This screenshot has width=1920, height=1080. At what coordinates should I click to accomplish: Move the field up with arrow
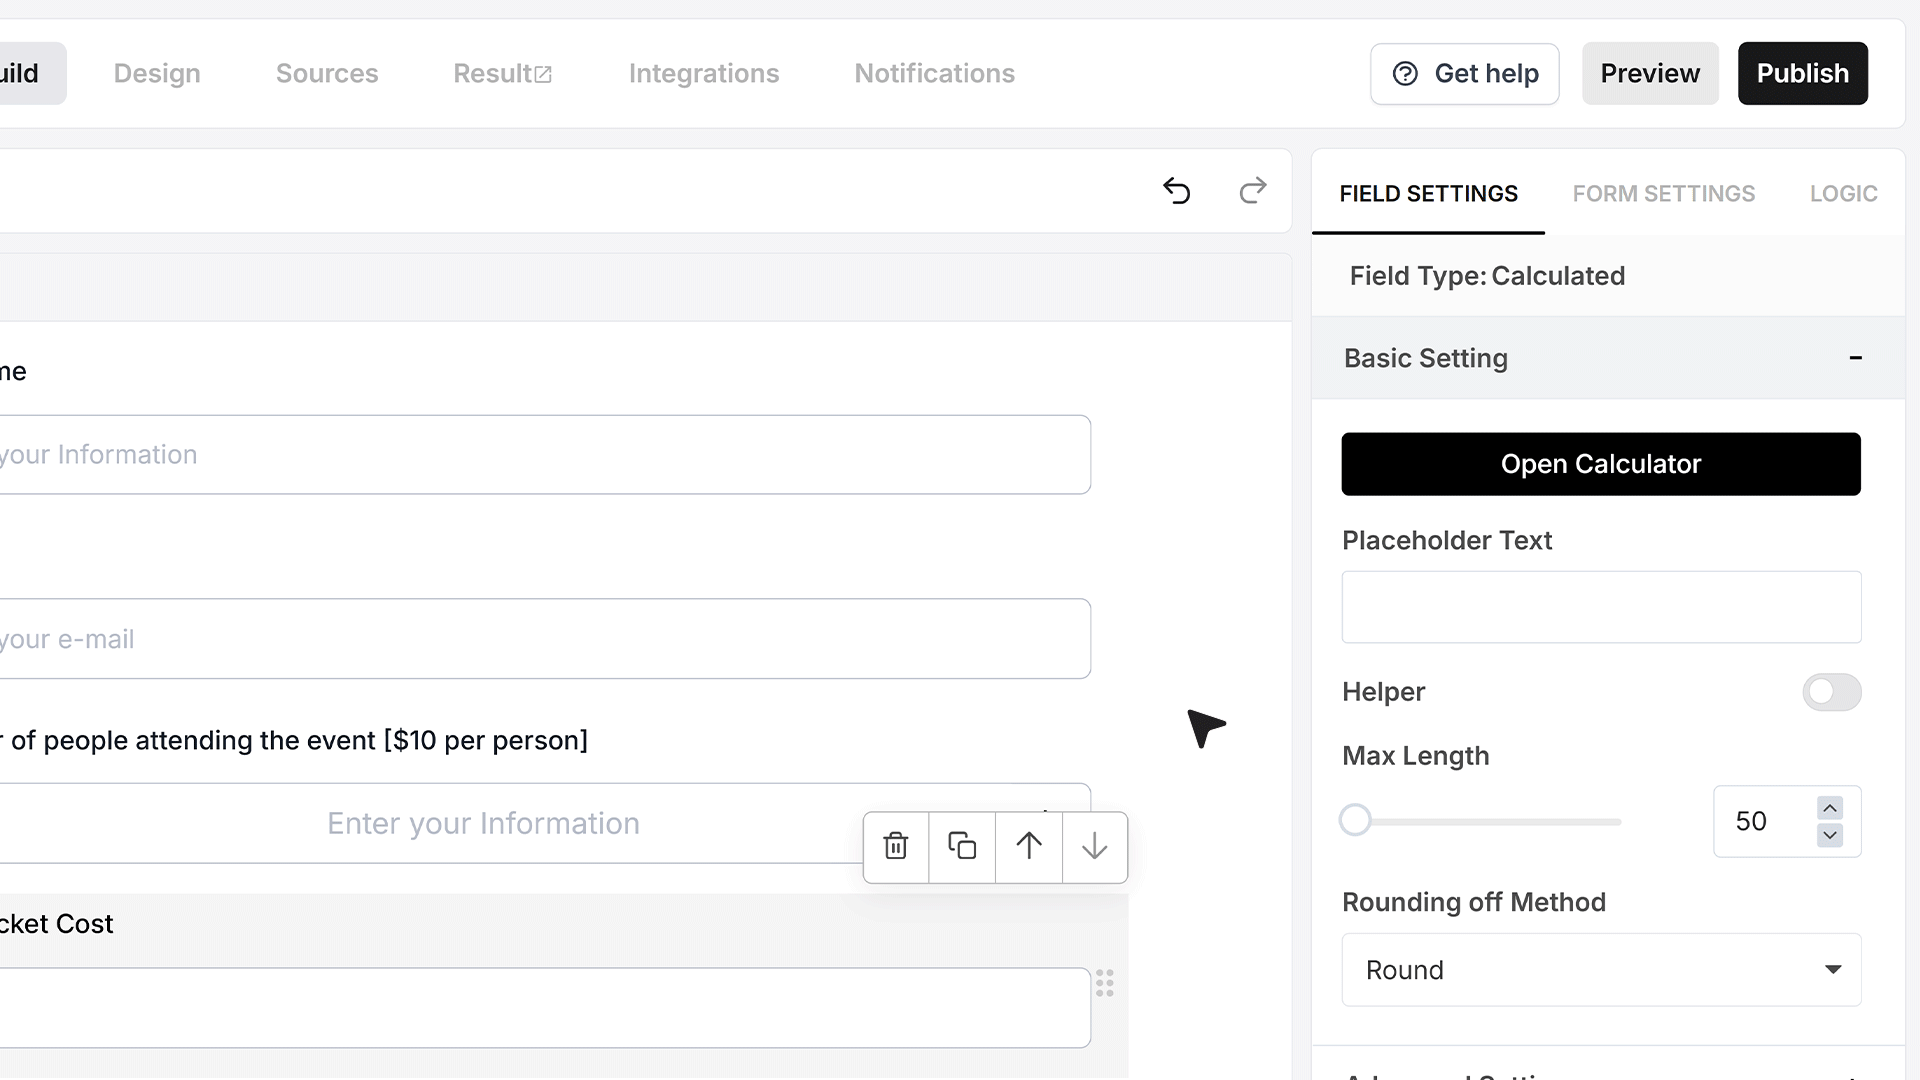pos(1029,846)
